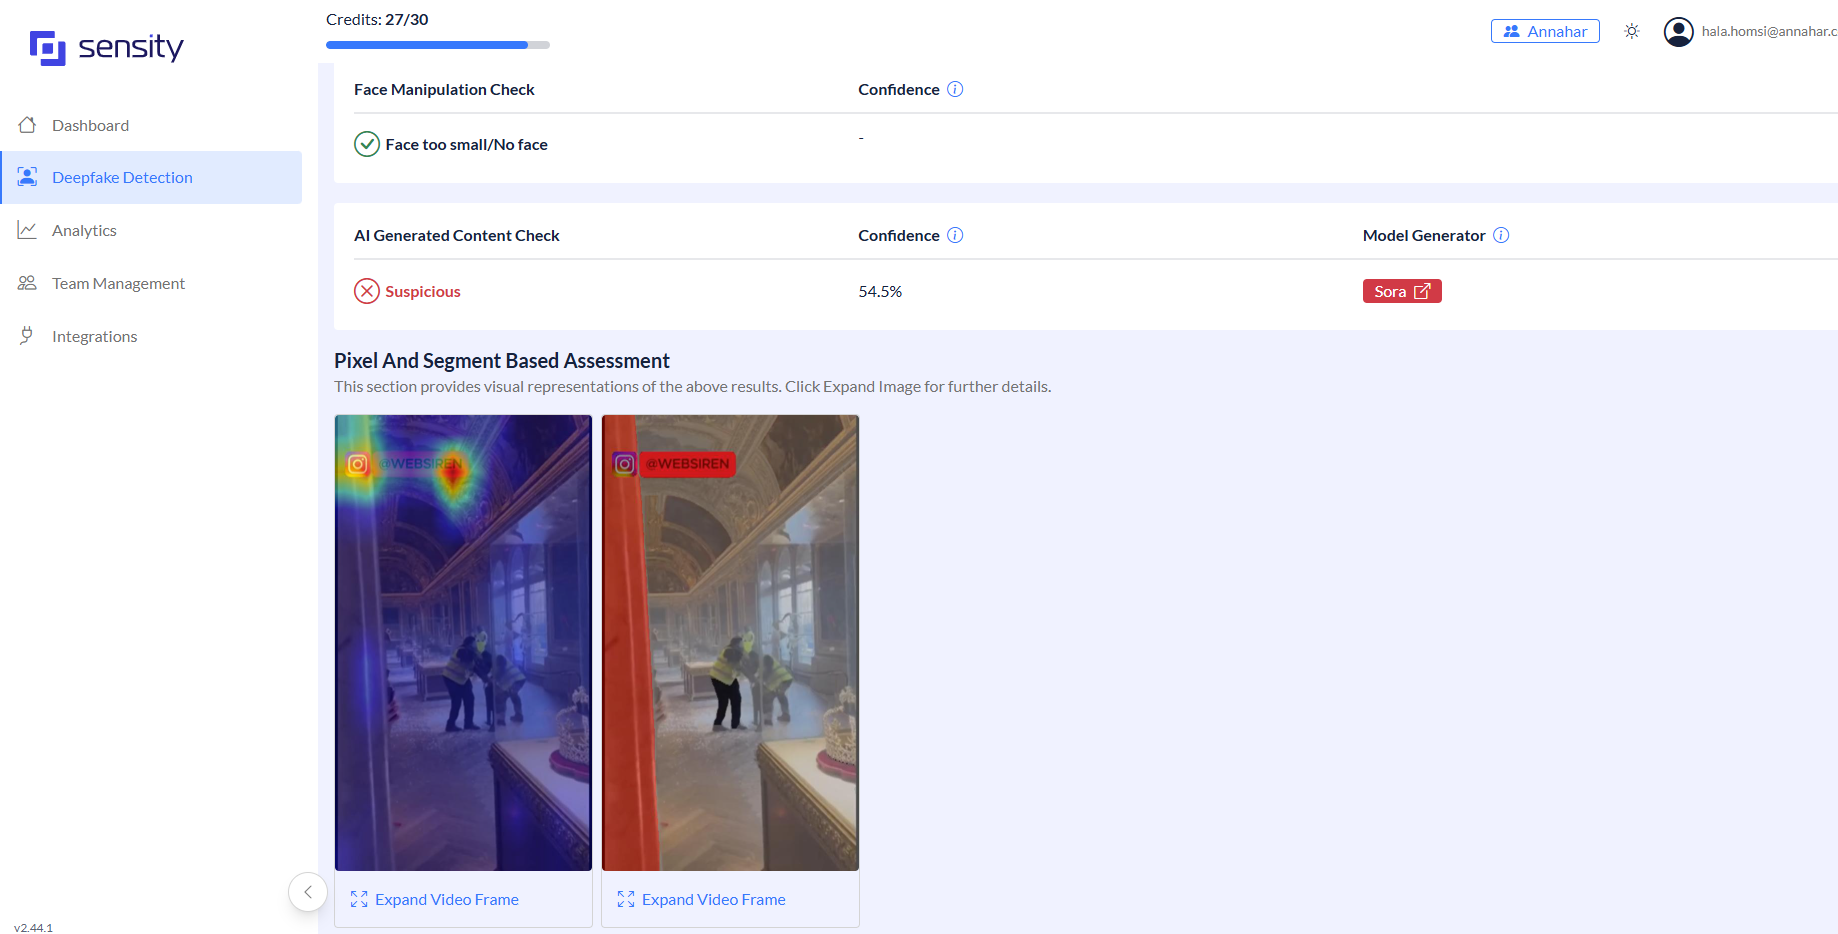Toggle the light/dark theme sun icon
The height and width of the screenshot is (934, 1838).
[x=1632, y=31]
